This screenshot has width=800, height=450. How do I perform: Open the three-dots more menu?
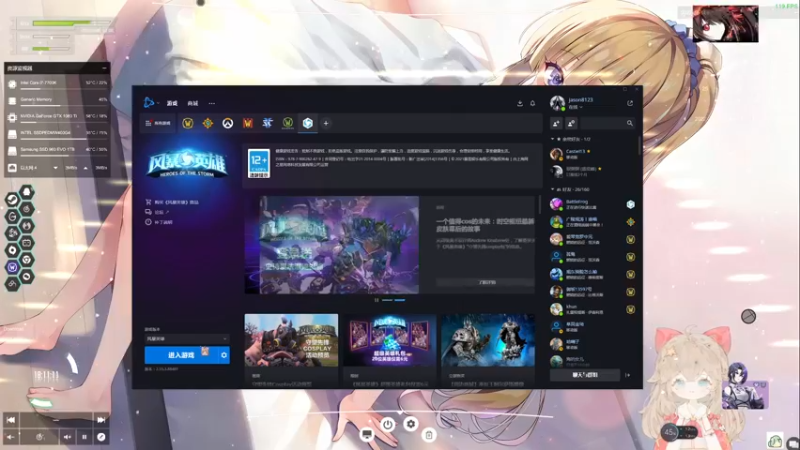(212, 103)
